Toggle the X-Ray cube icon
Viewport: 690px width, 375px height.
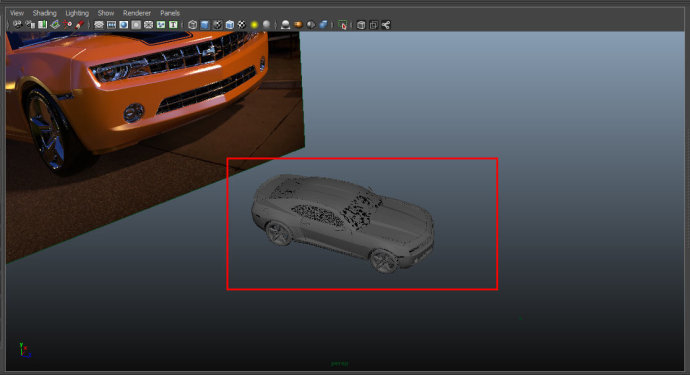361,25
